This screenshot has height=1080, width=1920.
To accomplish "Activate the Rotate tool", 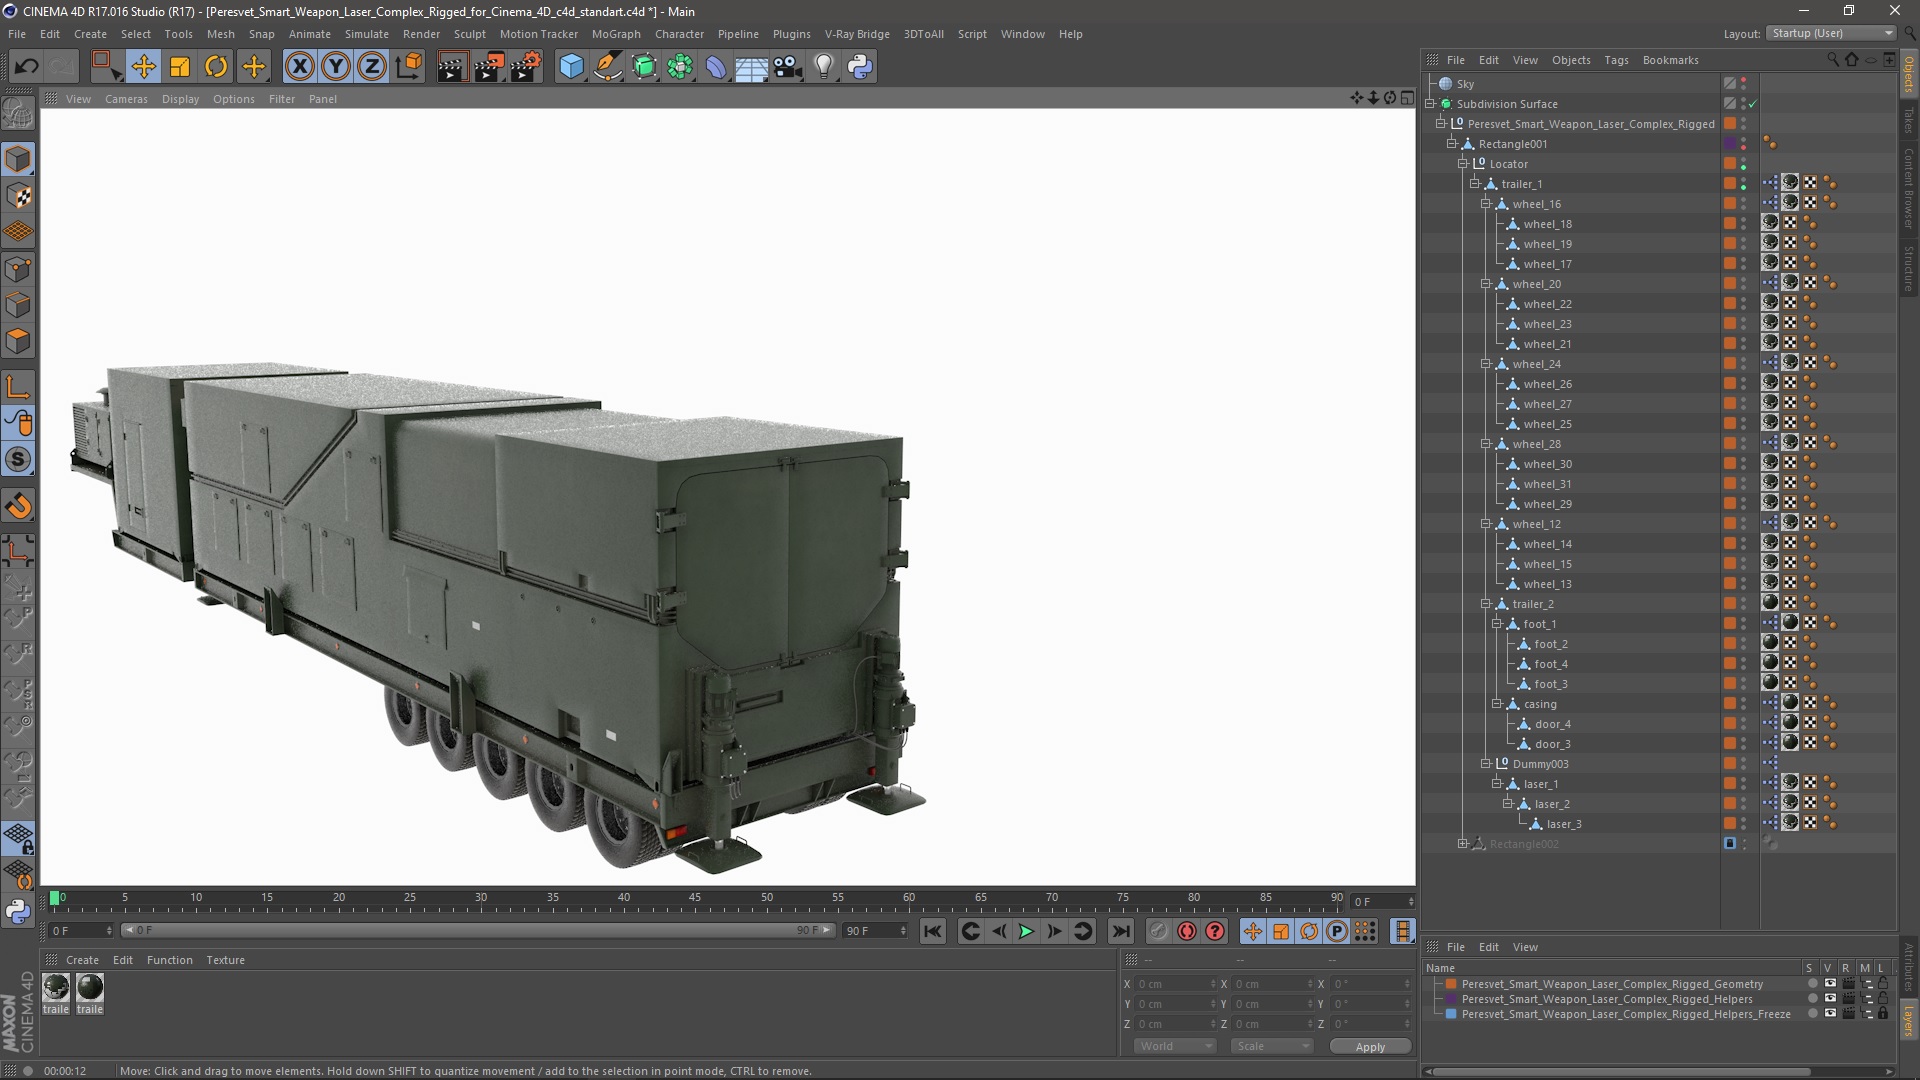I will (x=216, y=67).
